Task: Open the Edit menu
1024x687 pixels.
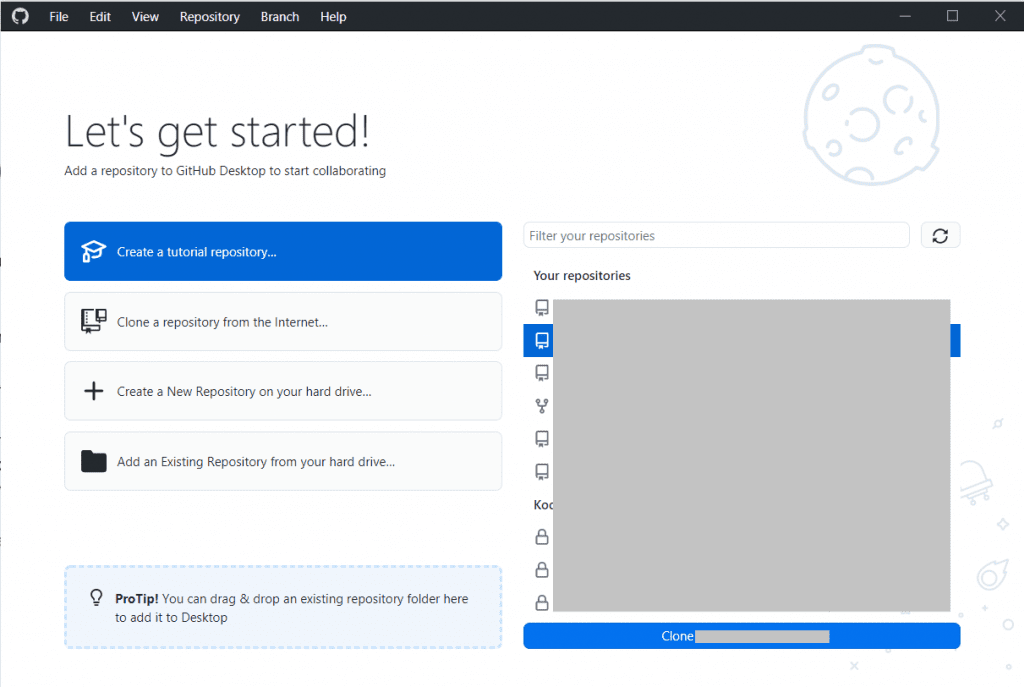Action: [x=99, y=16]
